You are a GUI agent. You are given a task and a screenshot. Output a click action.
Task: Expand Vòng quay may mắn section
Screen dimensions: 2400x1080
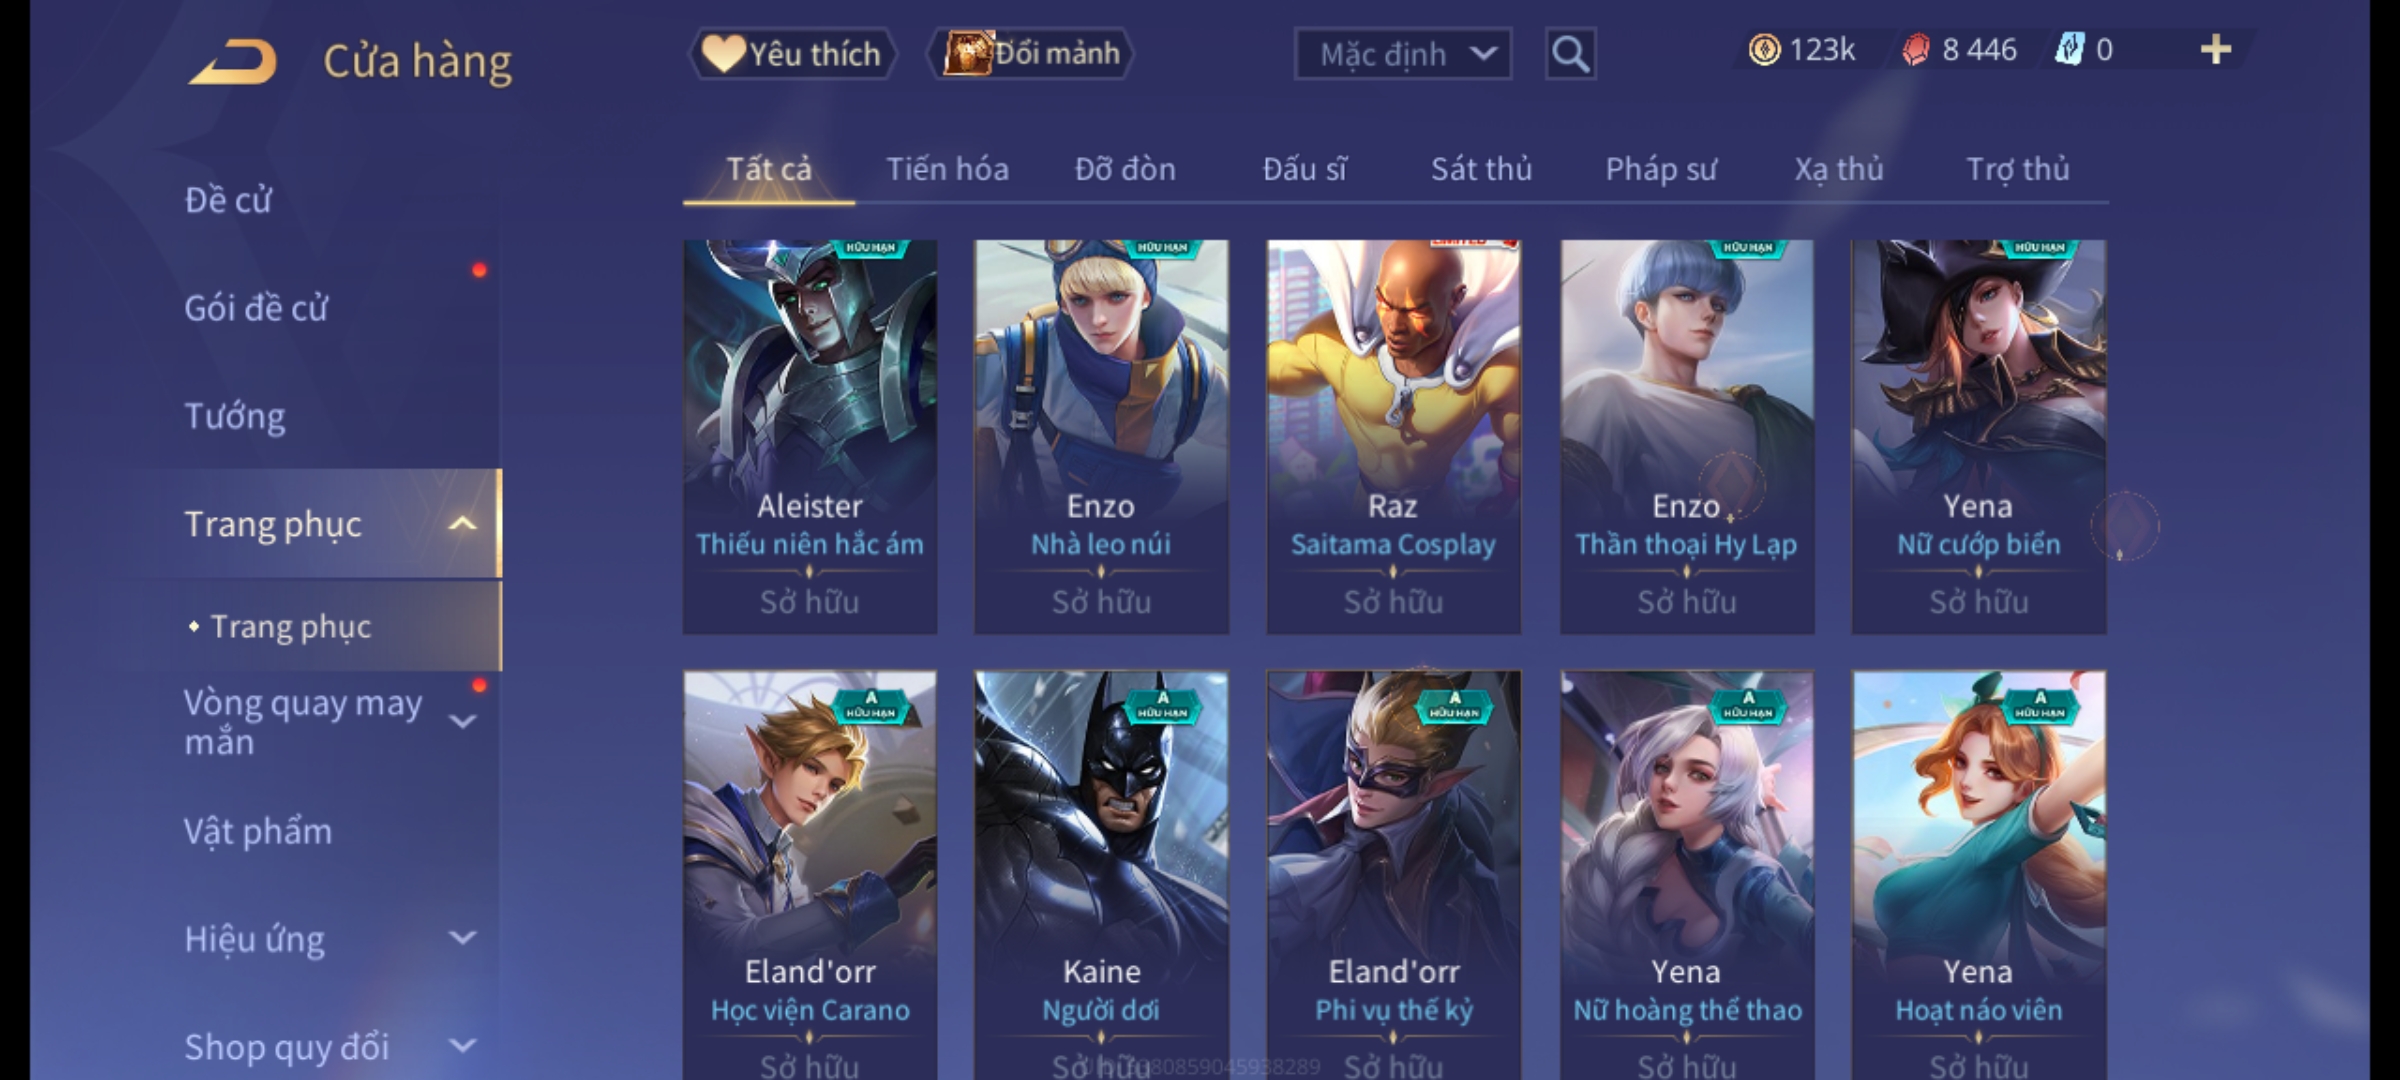coord(462,722)
